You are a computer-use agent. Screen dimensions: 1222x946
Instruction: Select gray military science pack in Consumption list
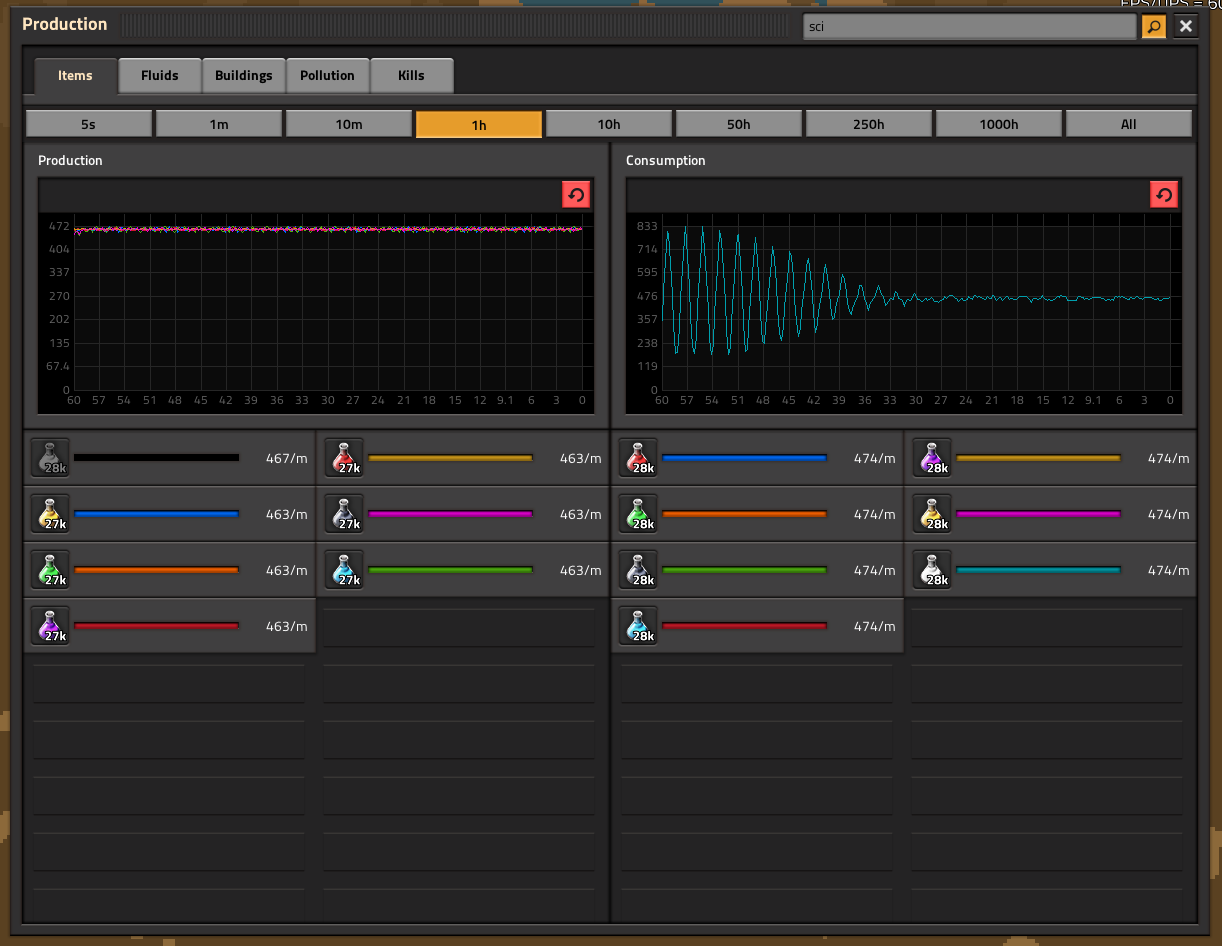tap(638, 570)
